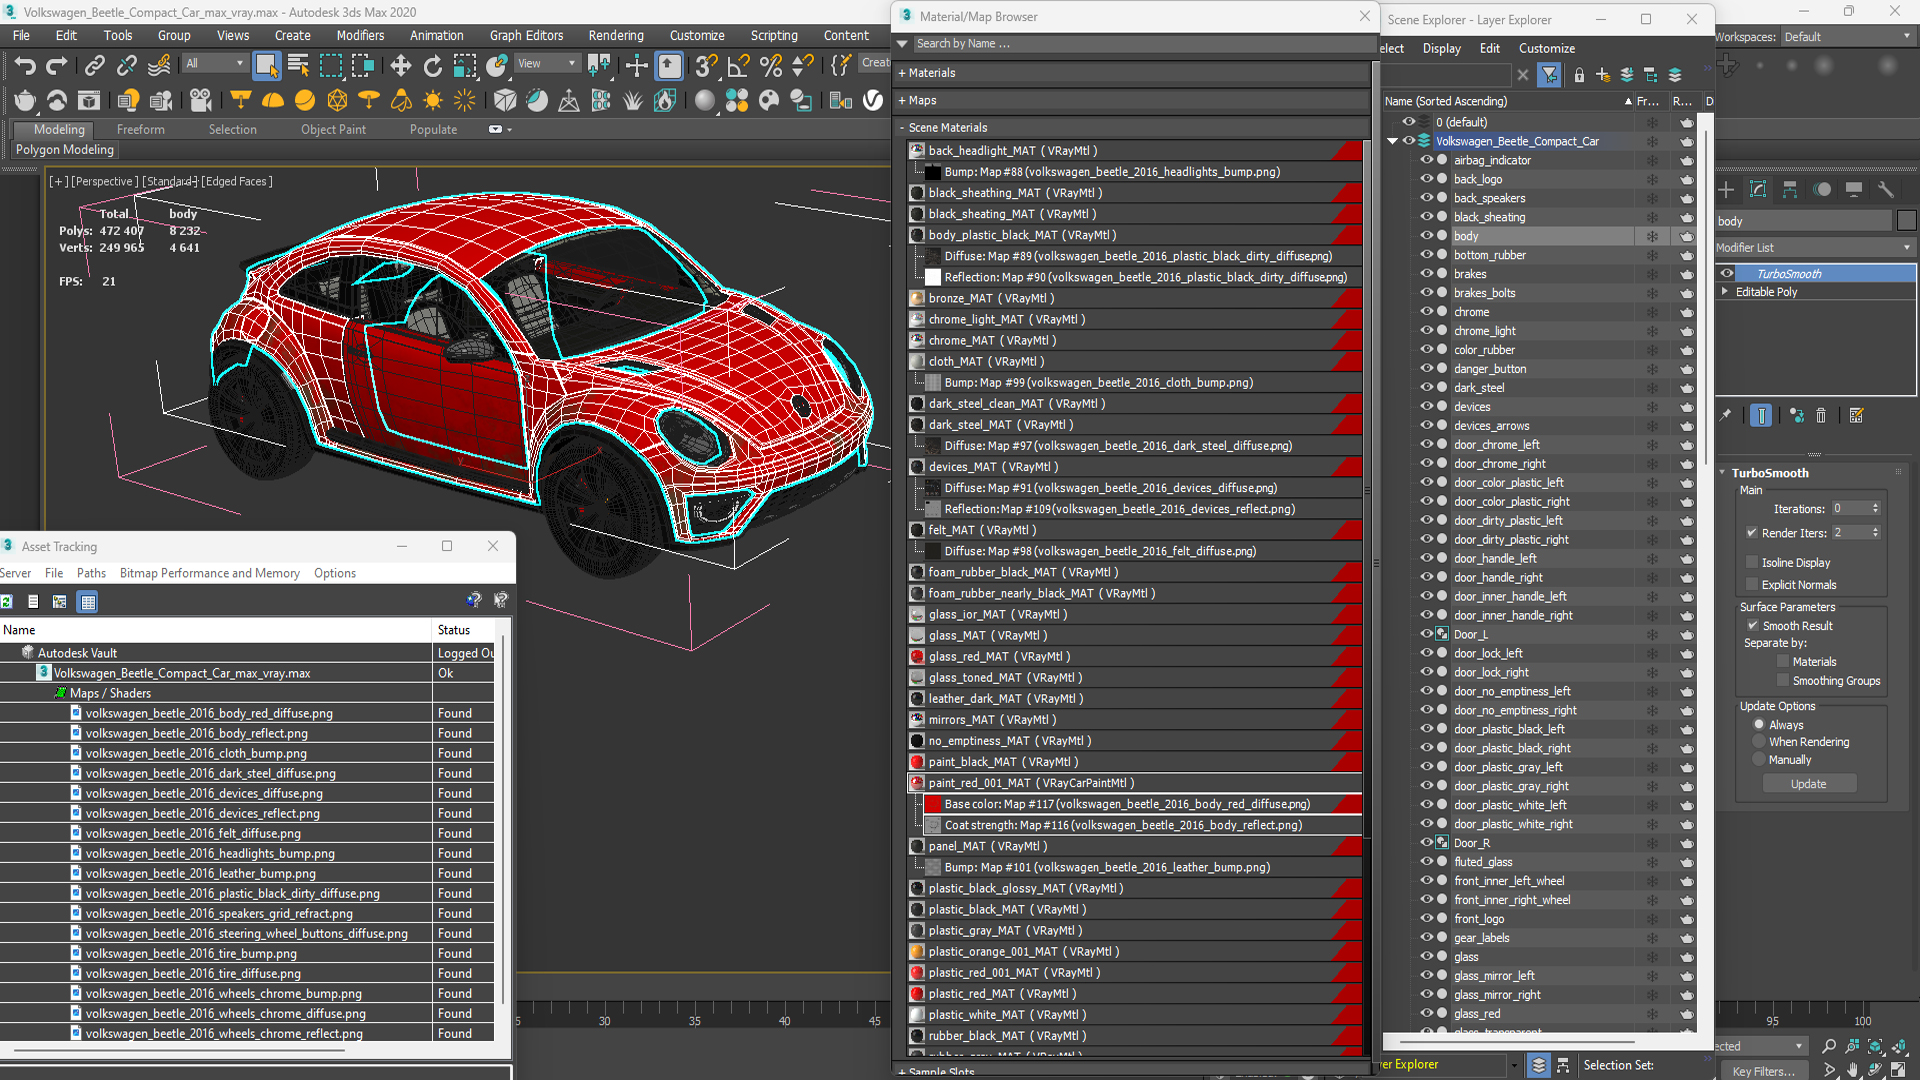Click the body object name input field
Image resolution: width=1920 pixels, height=1080 pixels.
[1804, 221]
